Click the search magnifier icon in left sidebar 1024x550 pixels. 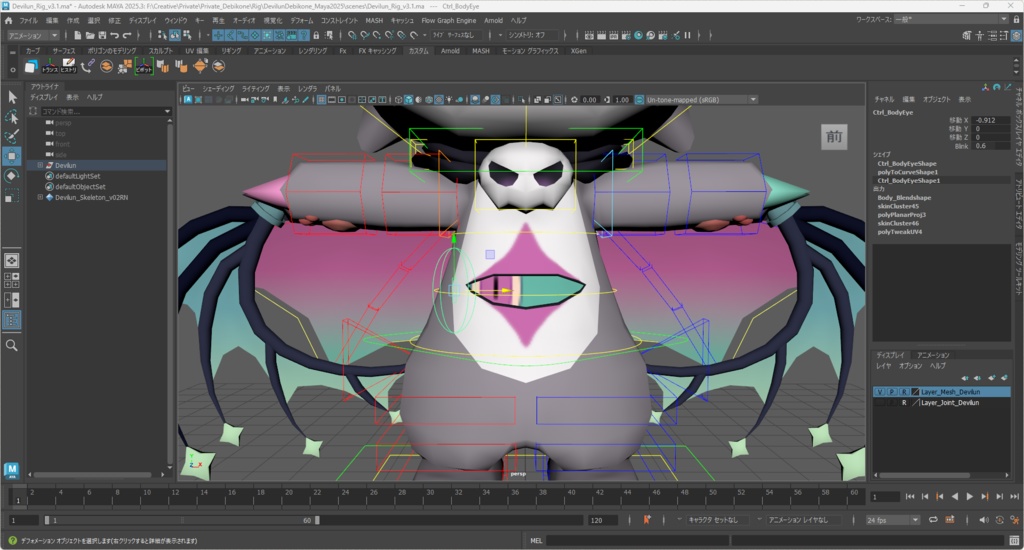point(12,345)
